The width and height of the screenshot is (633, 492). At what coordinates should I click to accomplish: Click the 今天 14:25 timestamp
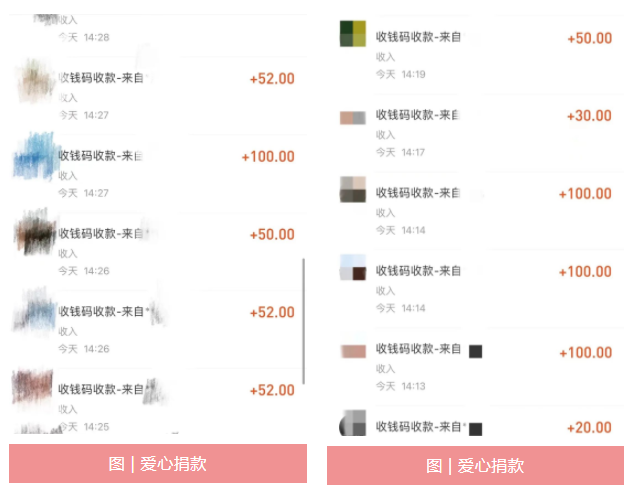click(x=83, y=427)
